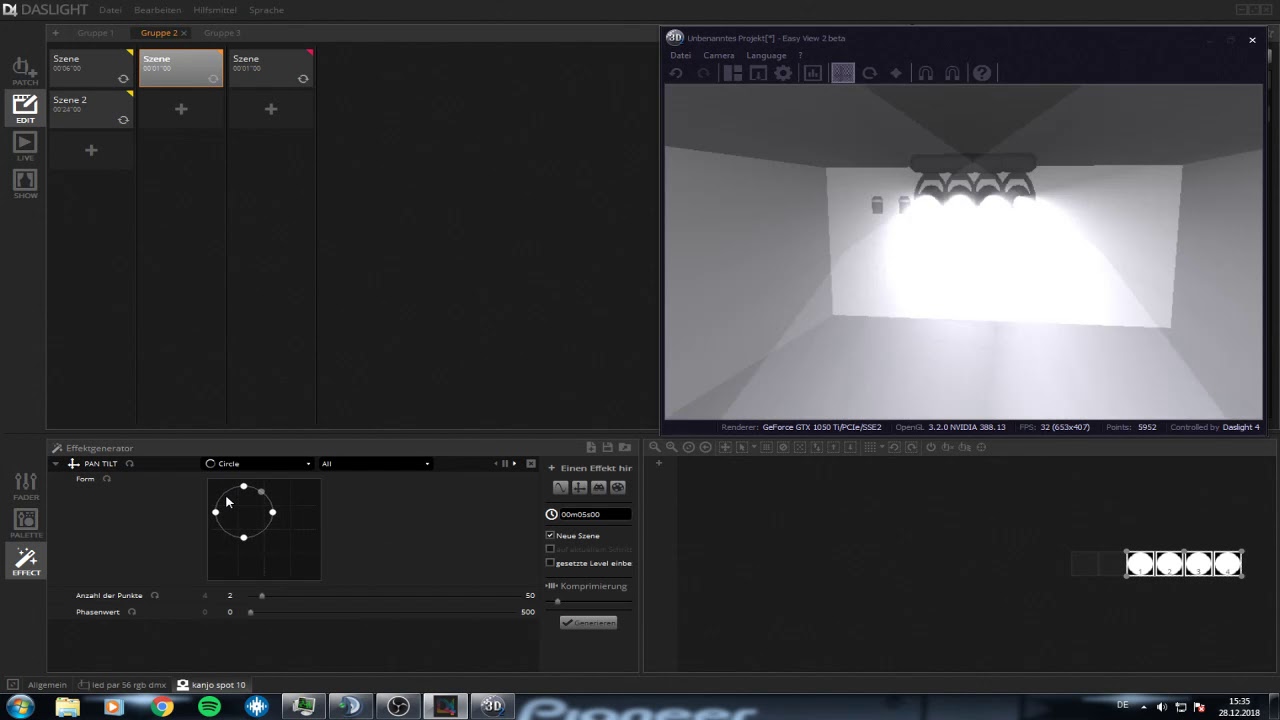Pause the pan tilt effect preview

[505, 463]
